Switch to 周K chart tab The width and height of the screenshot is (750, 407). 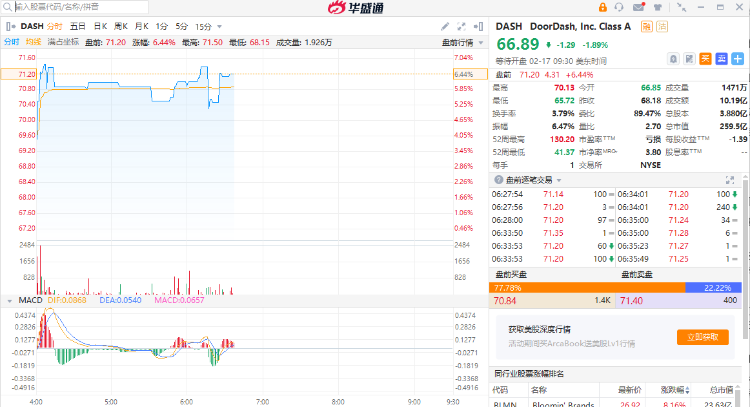tap(121, 26)
